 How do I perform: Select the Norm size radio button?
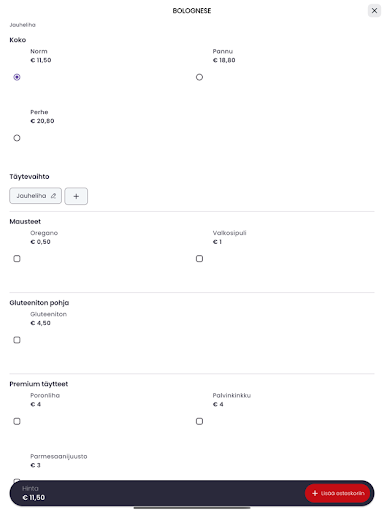coord(17,77)
